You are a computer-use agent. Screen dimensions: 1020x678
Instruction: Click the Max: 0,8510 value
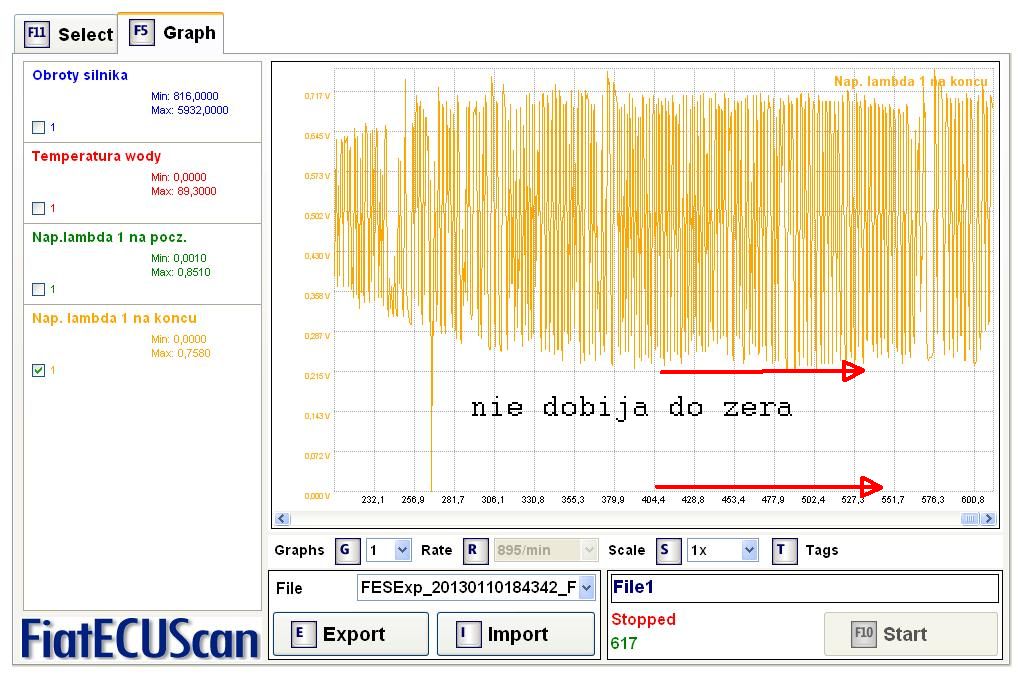[x=181, y=272]
